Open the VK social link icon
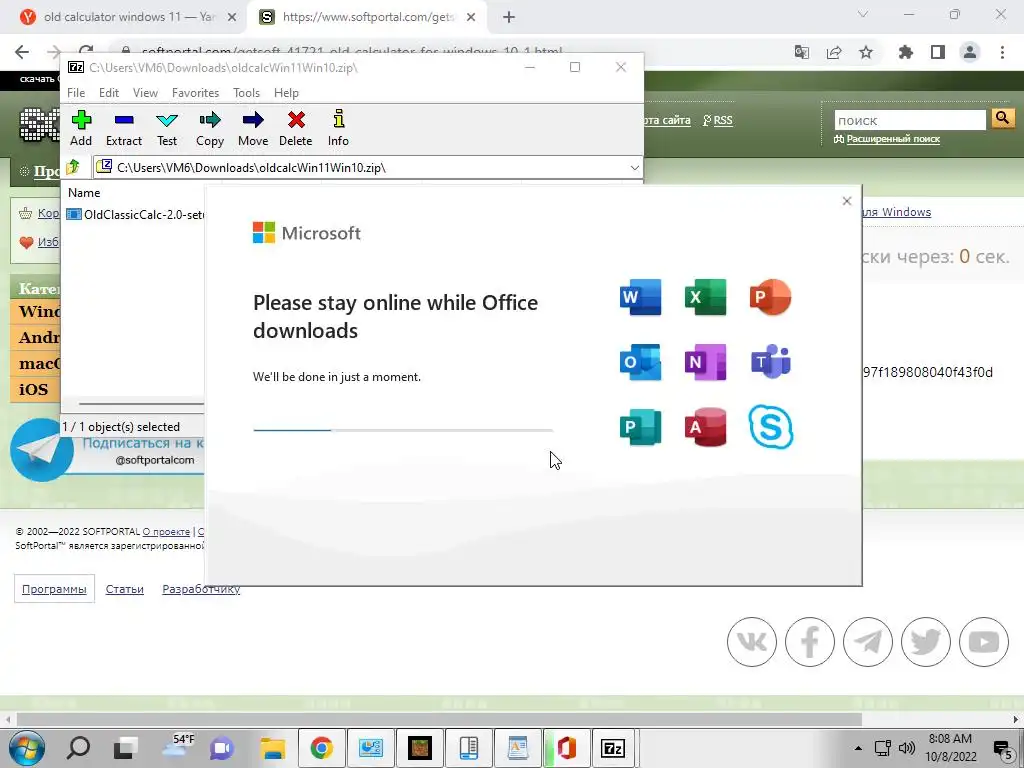The height and width of the screenshot is (768, 1024). click(x=752, y=642)
